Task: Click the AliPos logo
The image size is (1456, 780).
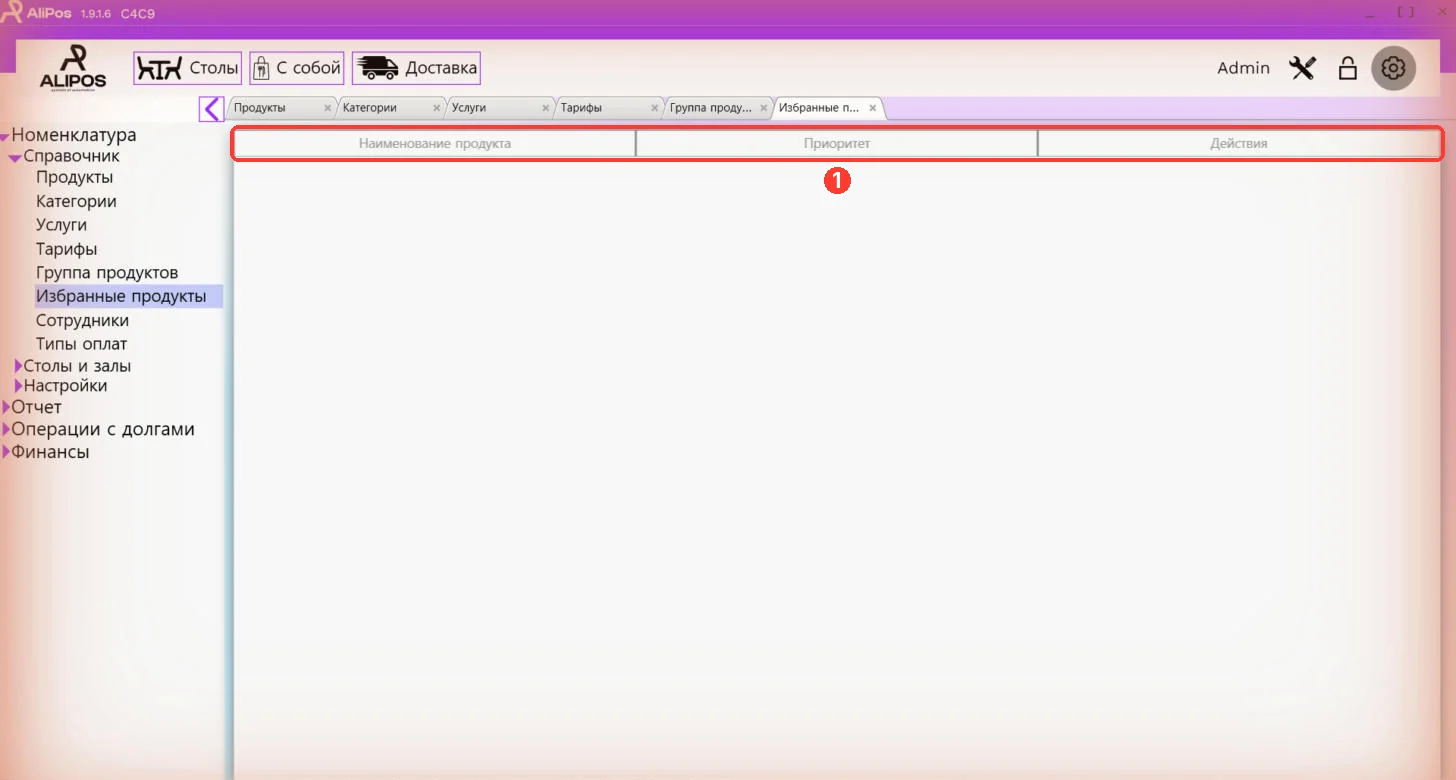Action: click(73, 67)
